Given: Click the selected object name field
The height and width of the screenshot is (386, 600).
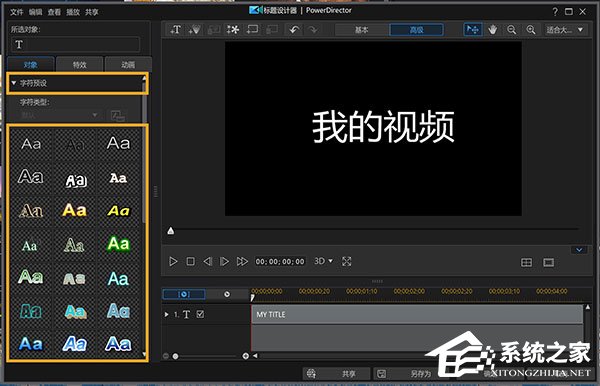Looking at the screenshot, I should 75,45.
